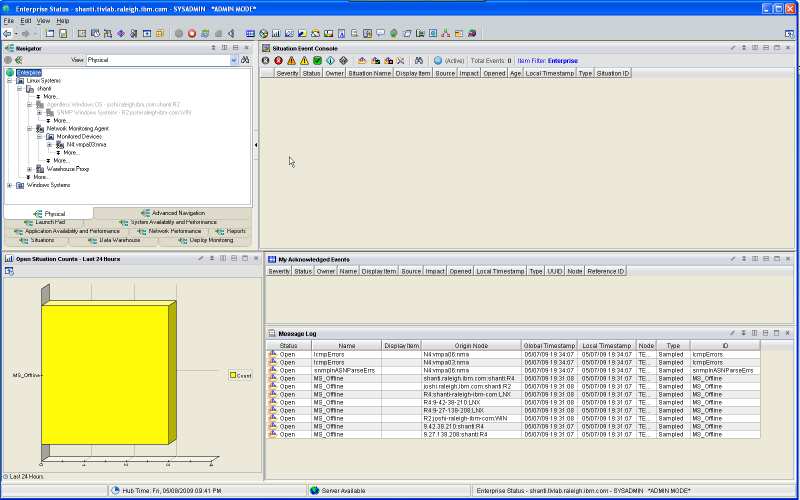Image resolution: width=800 pixels, height=500 pixels.
Task: Click the Save workspace icon in main toolbar
Action: point(63,34)
